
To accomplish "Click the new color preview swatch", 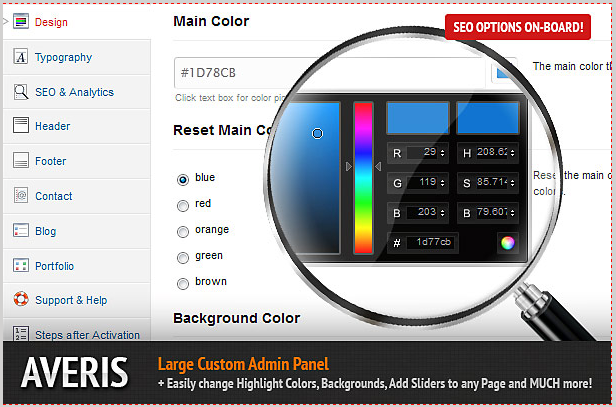I will [418, 118].
